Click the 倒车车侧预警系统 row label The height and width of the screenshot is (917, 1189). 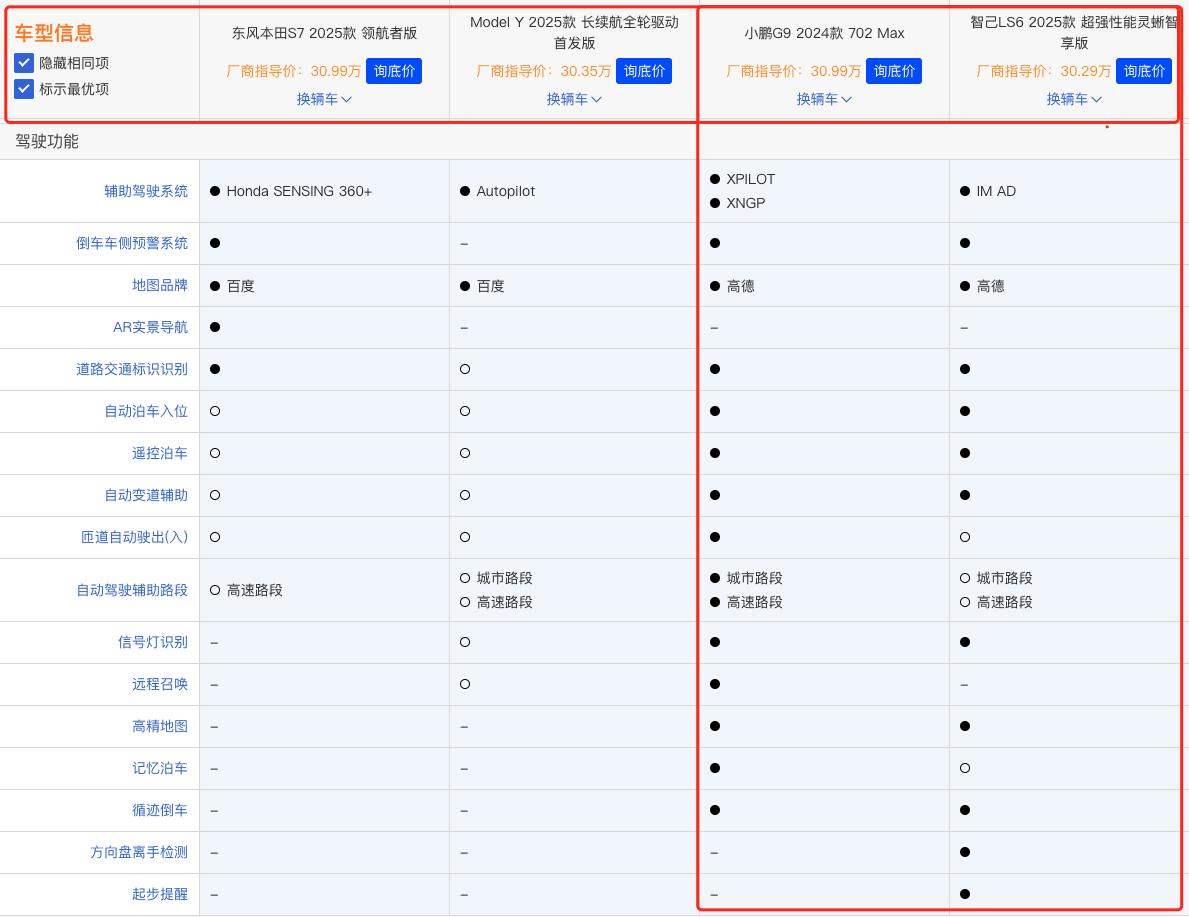(x=132, y=243)
